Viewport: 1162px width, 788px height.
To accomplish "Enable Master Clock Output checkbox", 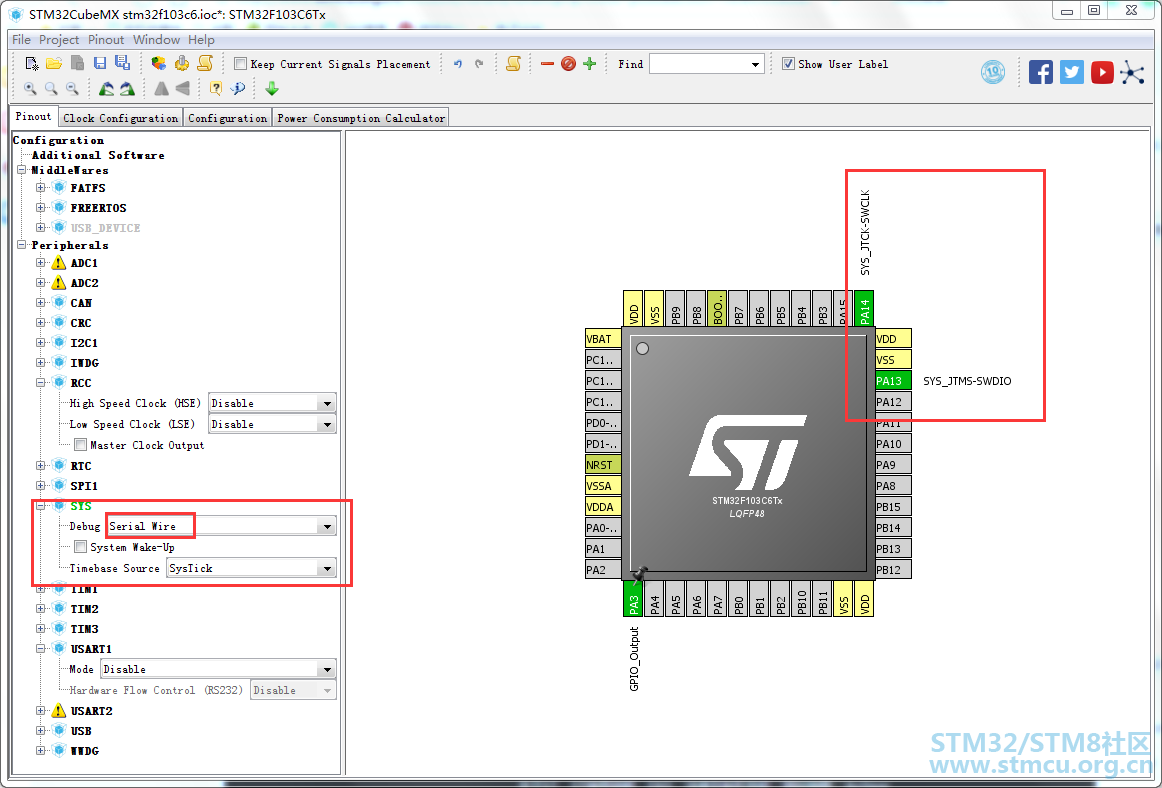I will coord(81,445).
